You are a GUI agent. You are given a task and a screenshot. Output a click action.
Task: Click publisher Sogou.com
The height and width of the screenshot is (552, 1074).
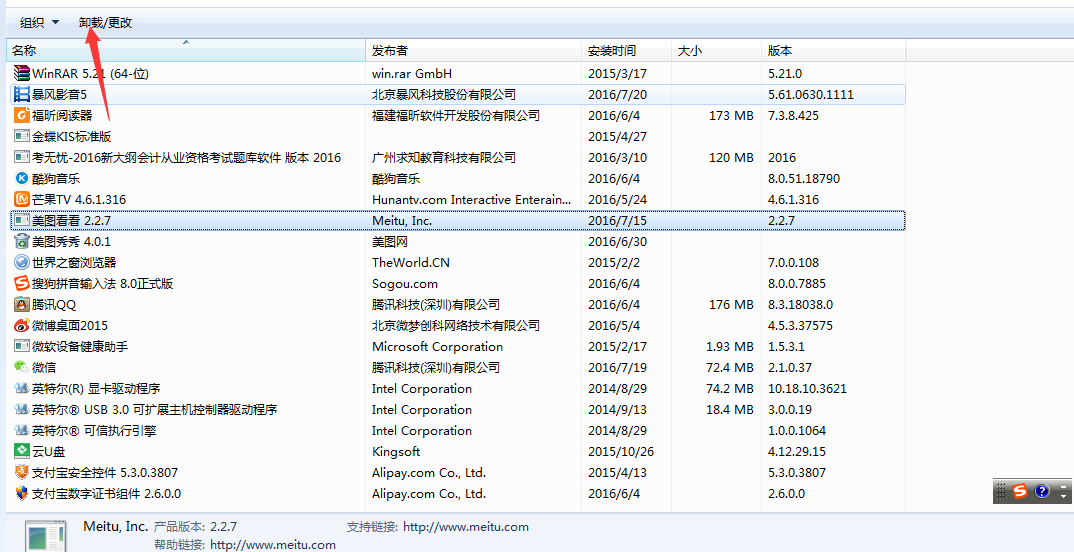(x=405, y=284)
